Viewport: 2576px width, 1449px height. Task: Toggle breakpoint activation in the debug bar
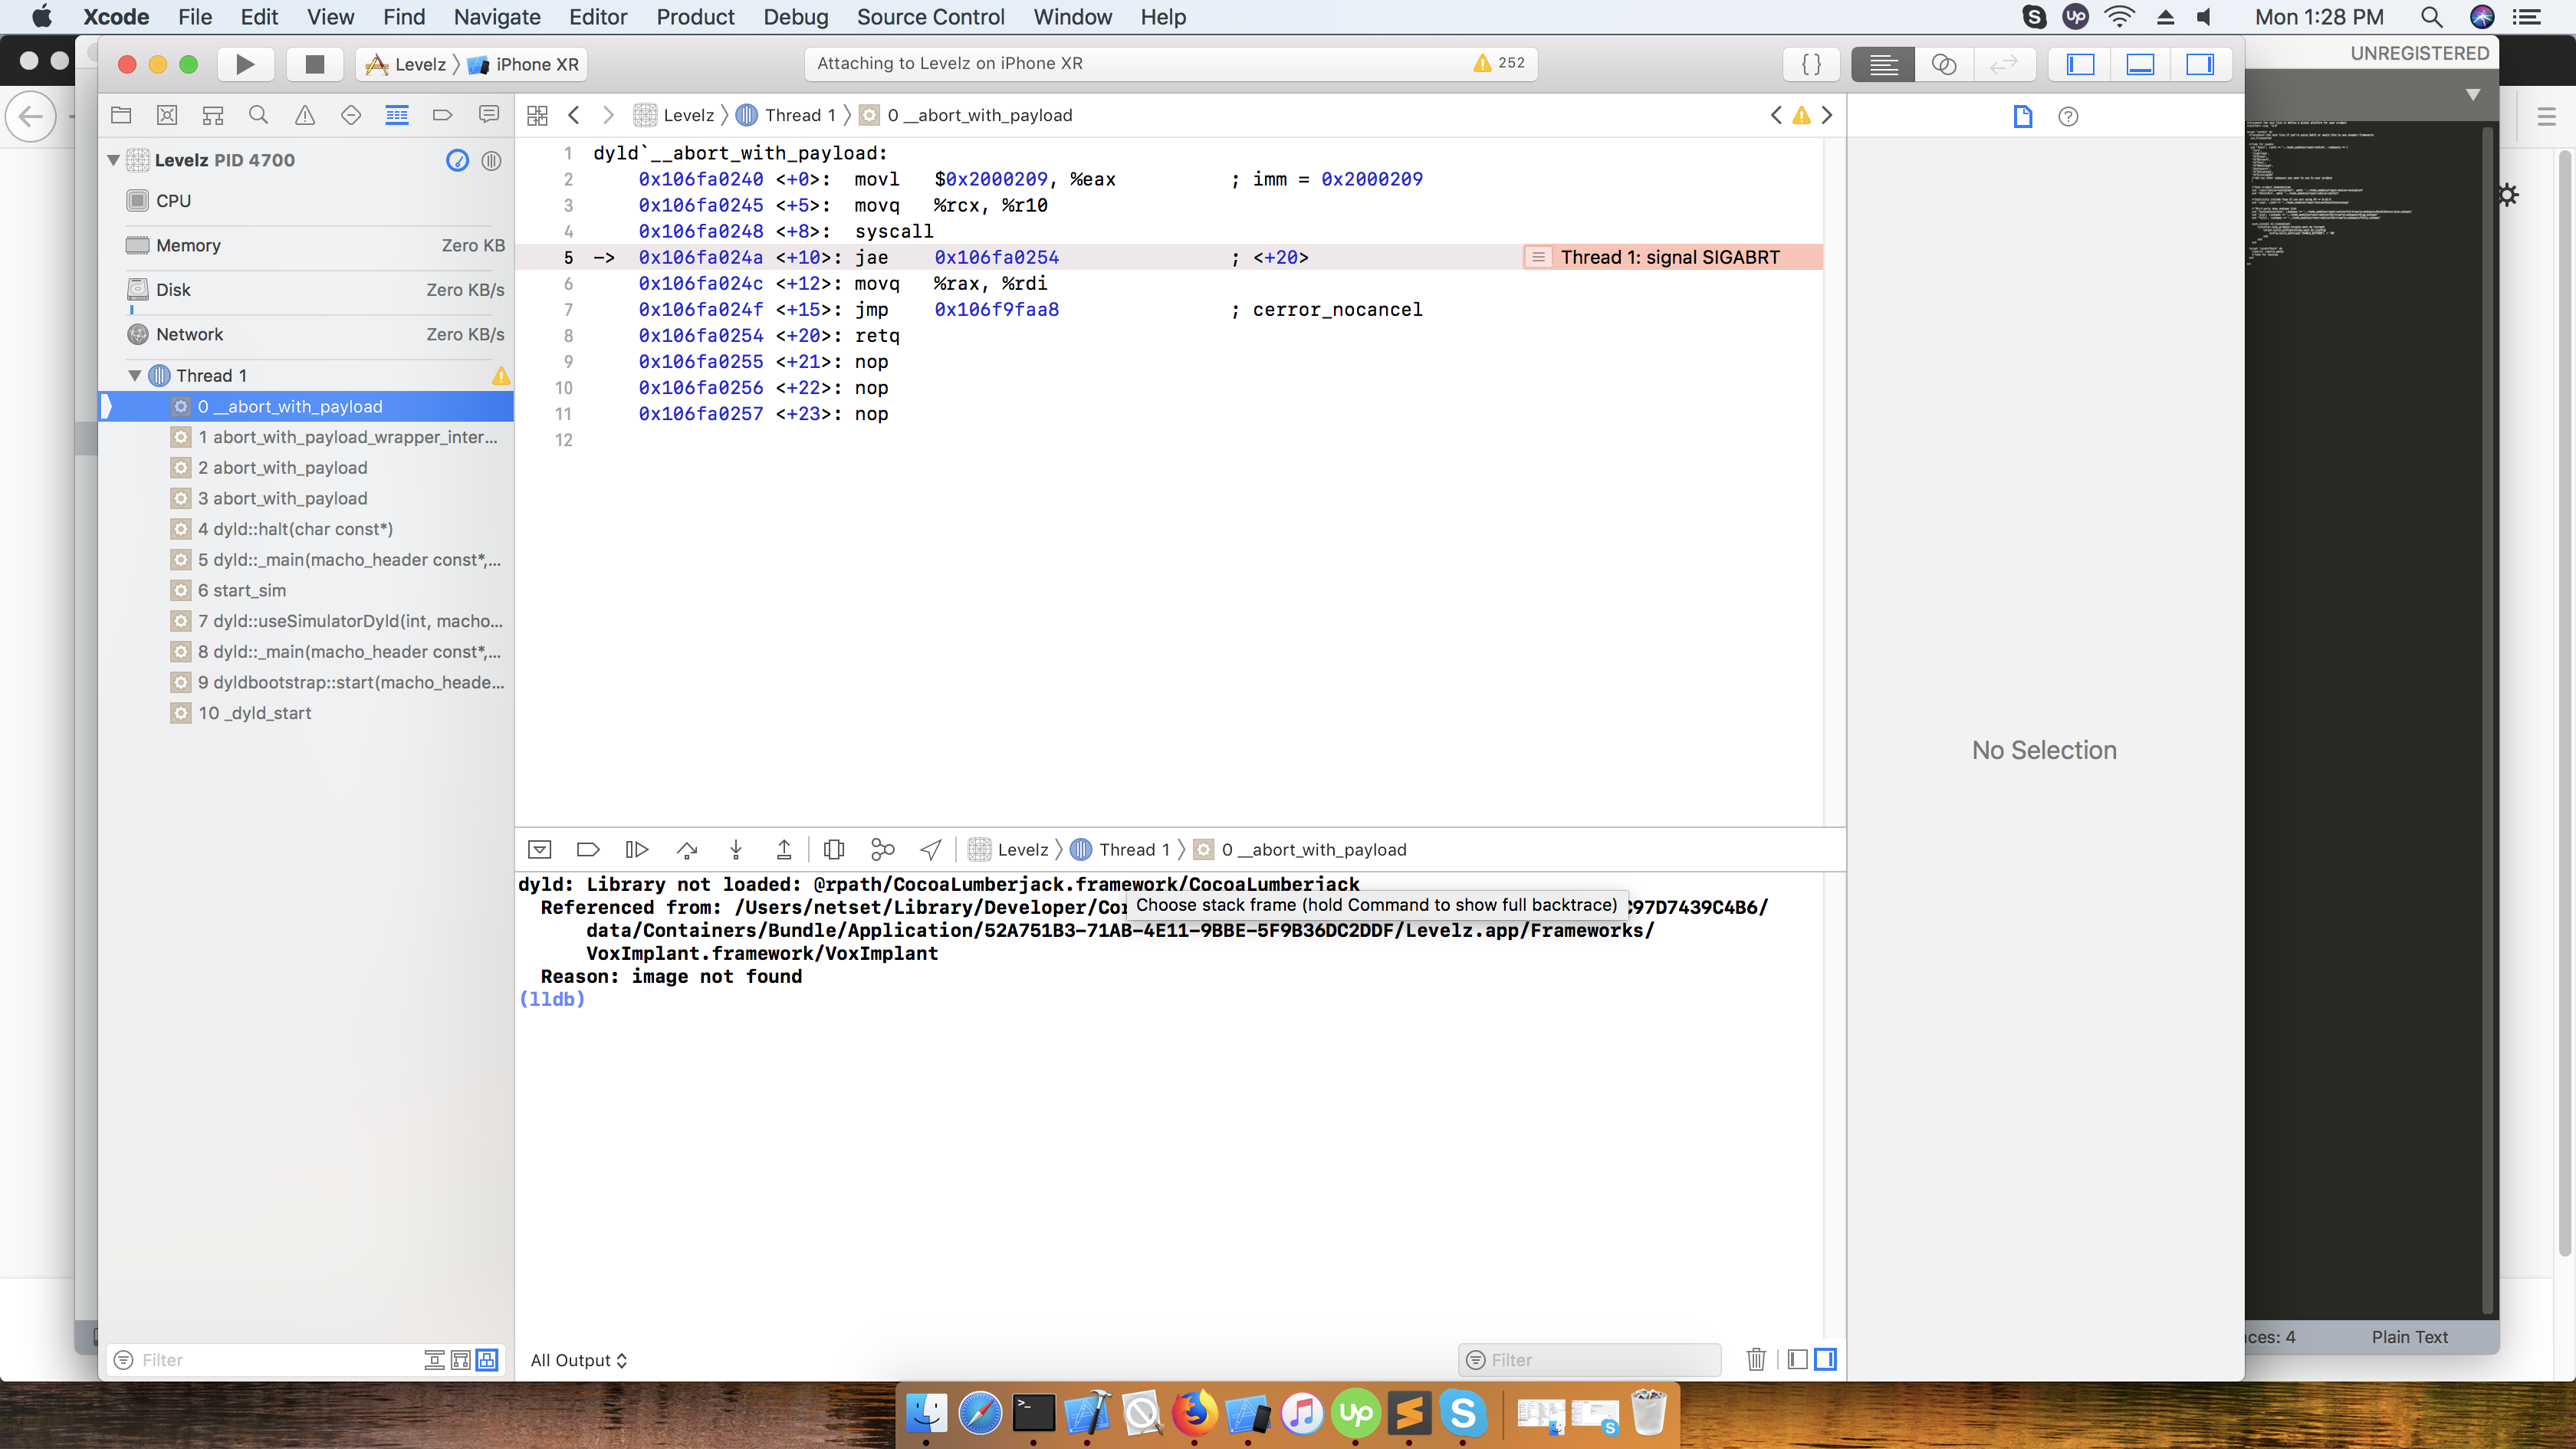[x=588, y=849]
